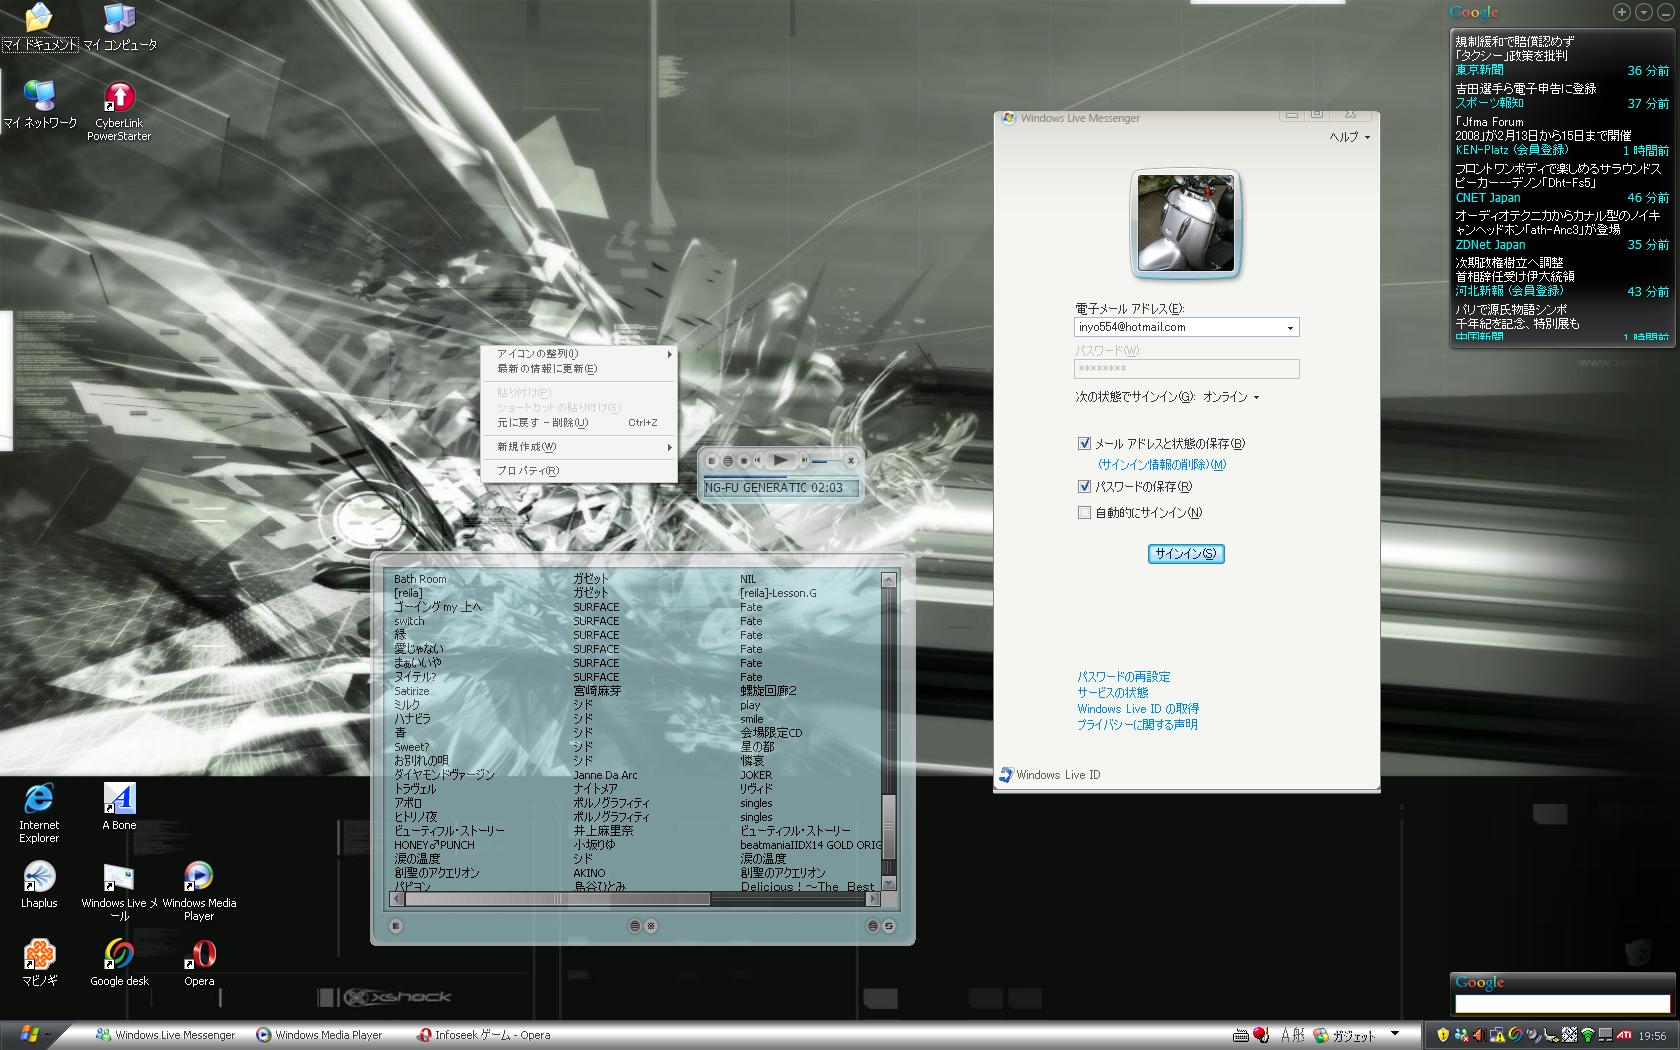1680x1050 pixels.
Task: Open the サービスの状態 link
Action: 1112,692
